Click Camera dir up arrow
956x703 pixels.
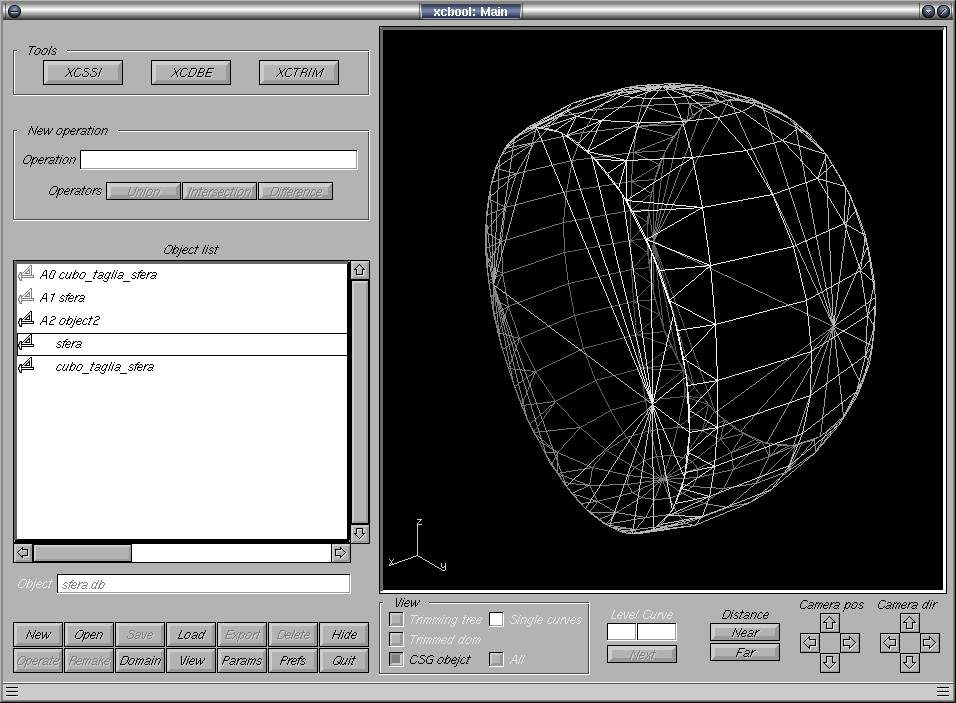[909, 623]
